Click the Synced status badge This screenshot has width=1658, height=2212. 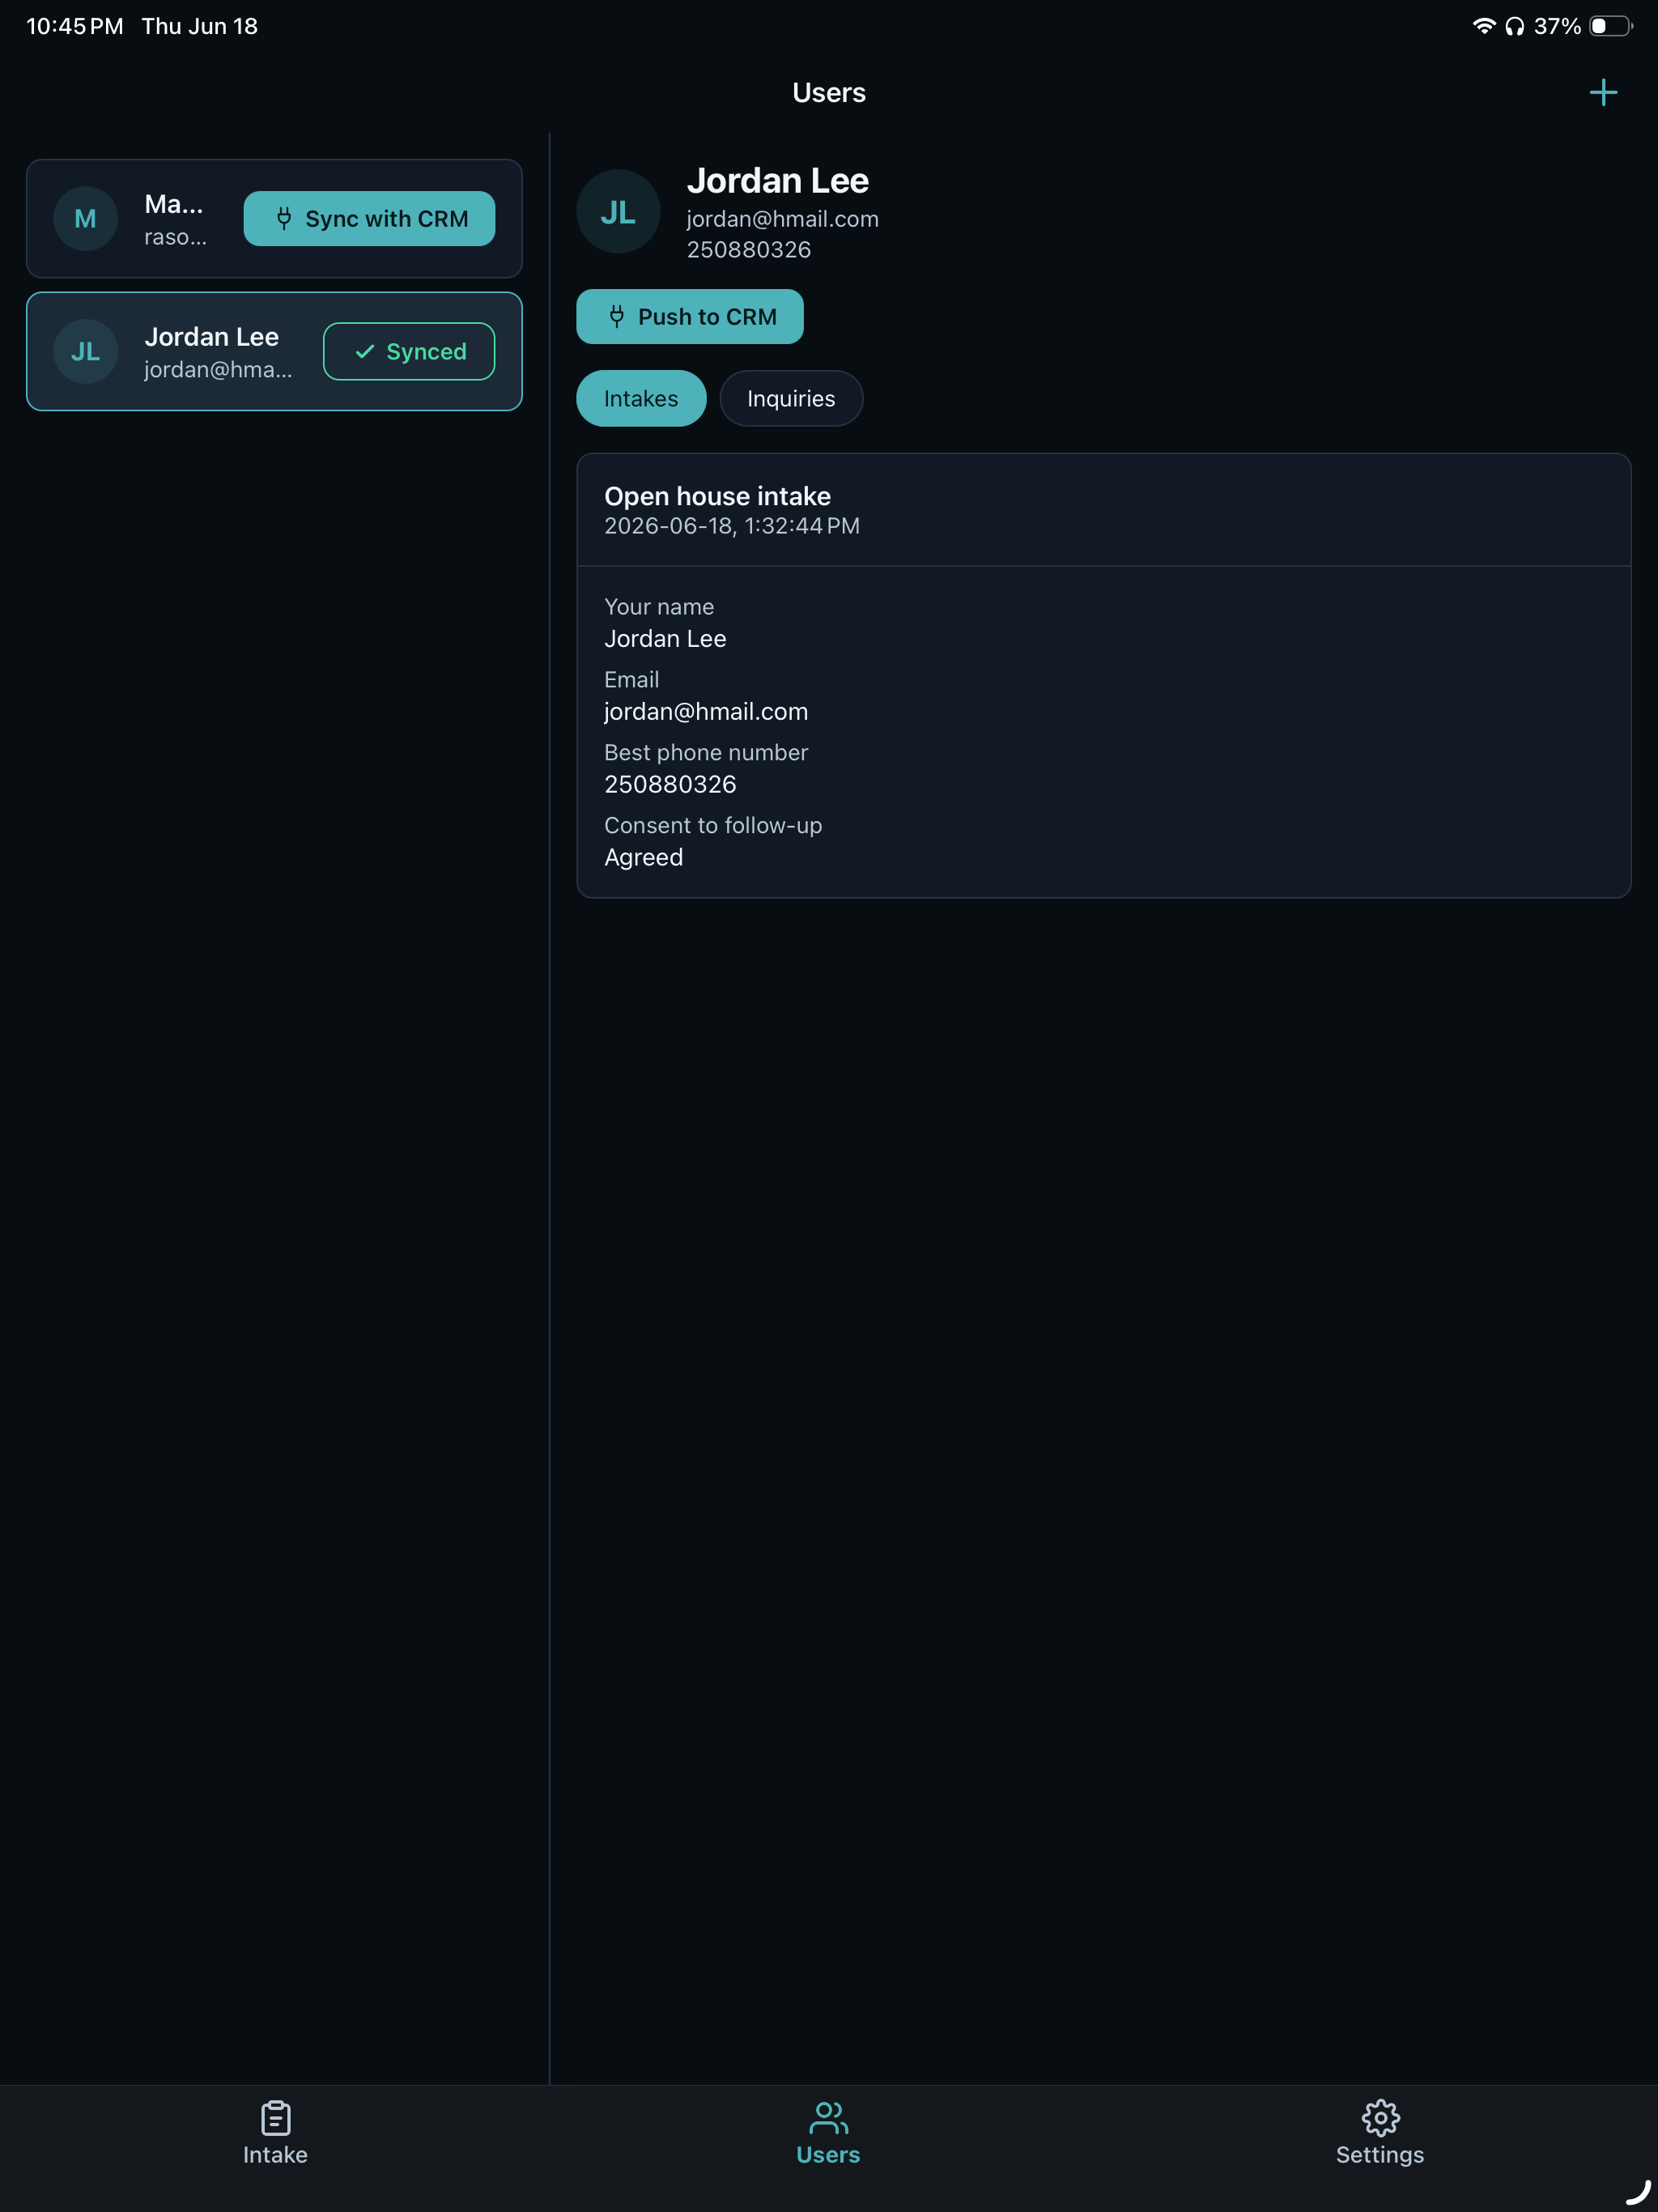point(409,351)
